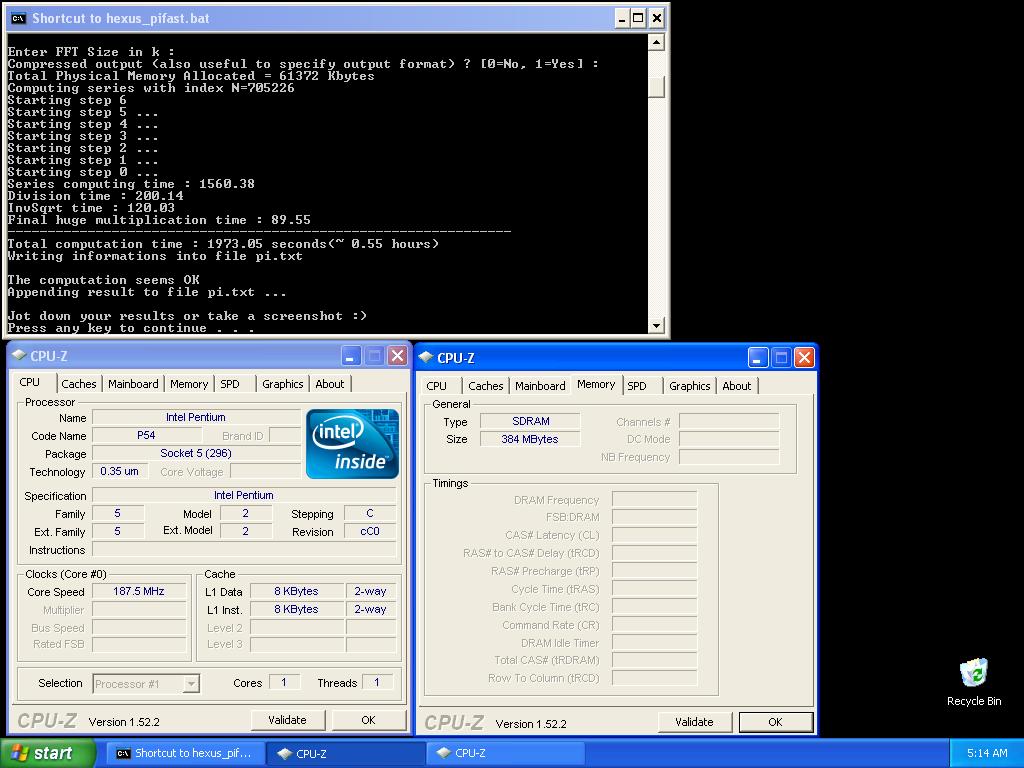Close the right CPU-Z Memory window
This screenshot has width=1024, height=768.
pos(804,358)
